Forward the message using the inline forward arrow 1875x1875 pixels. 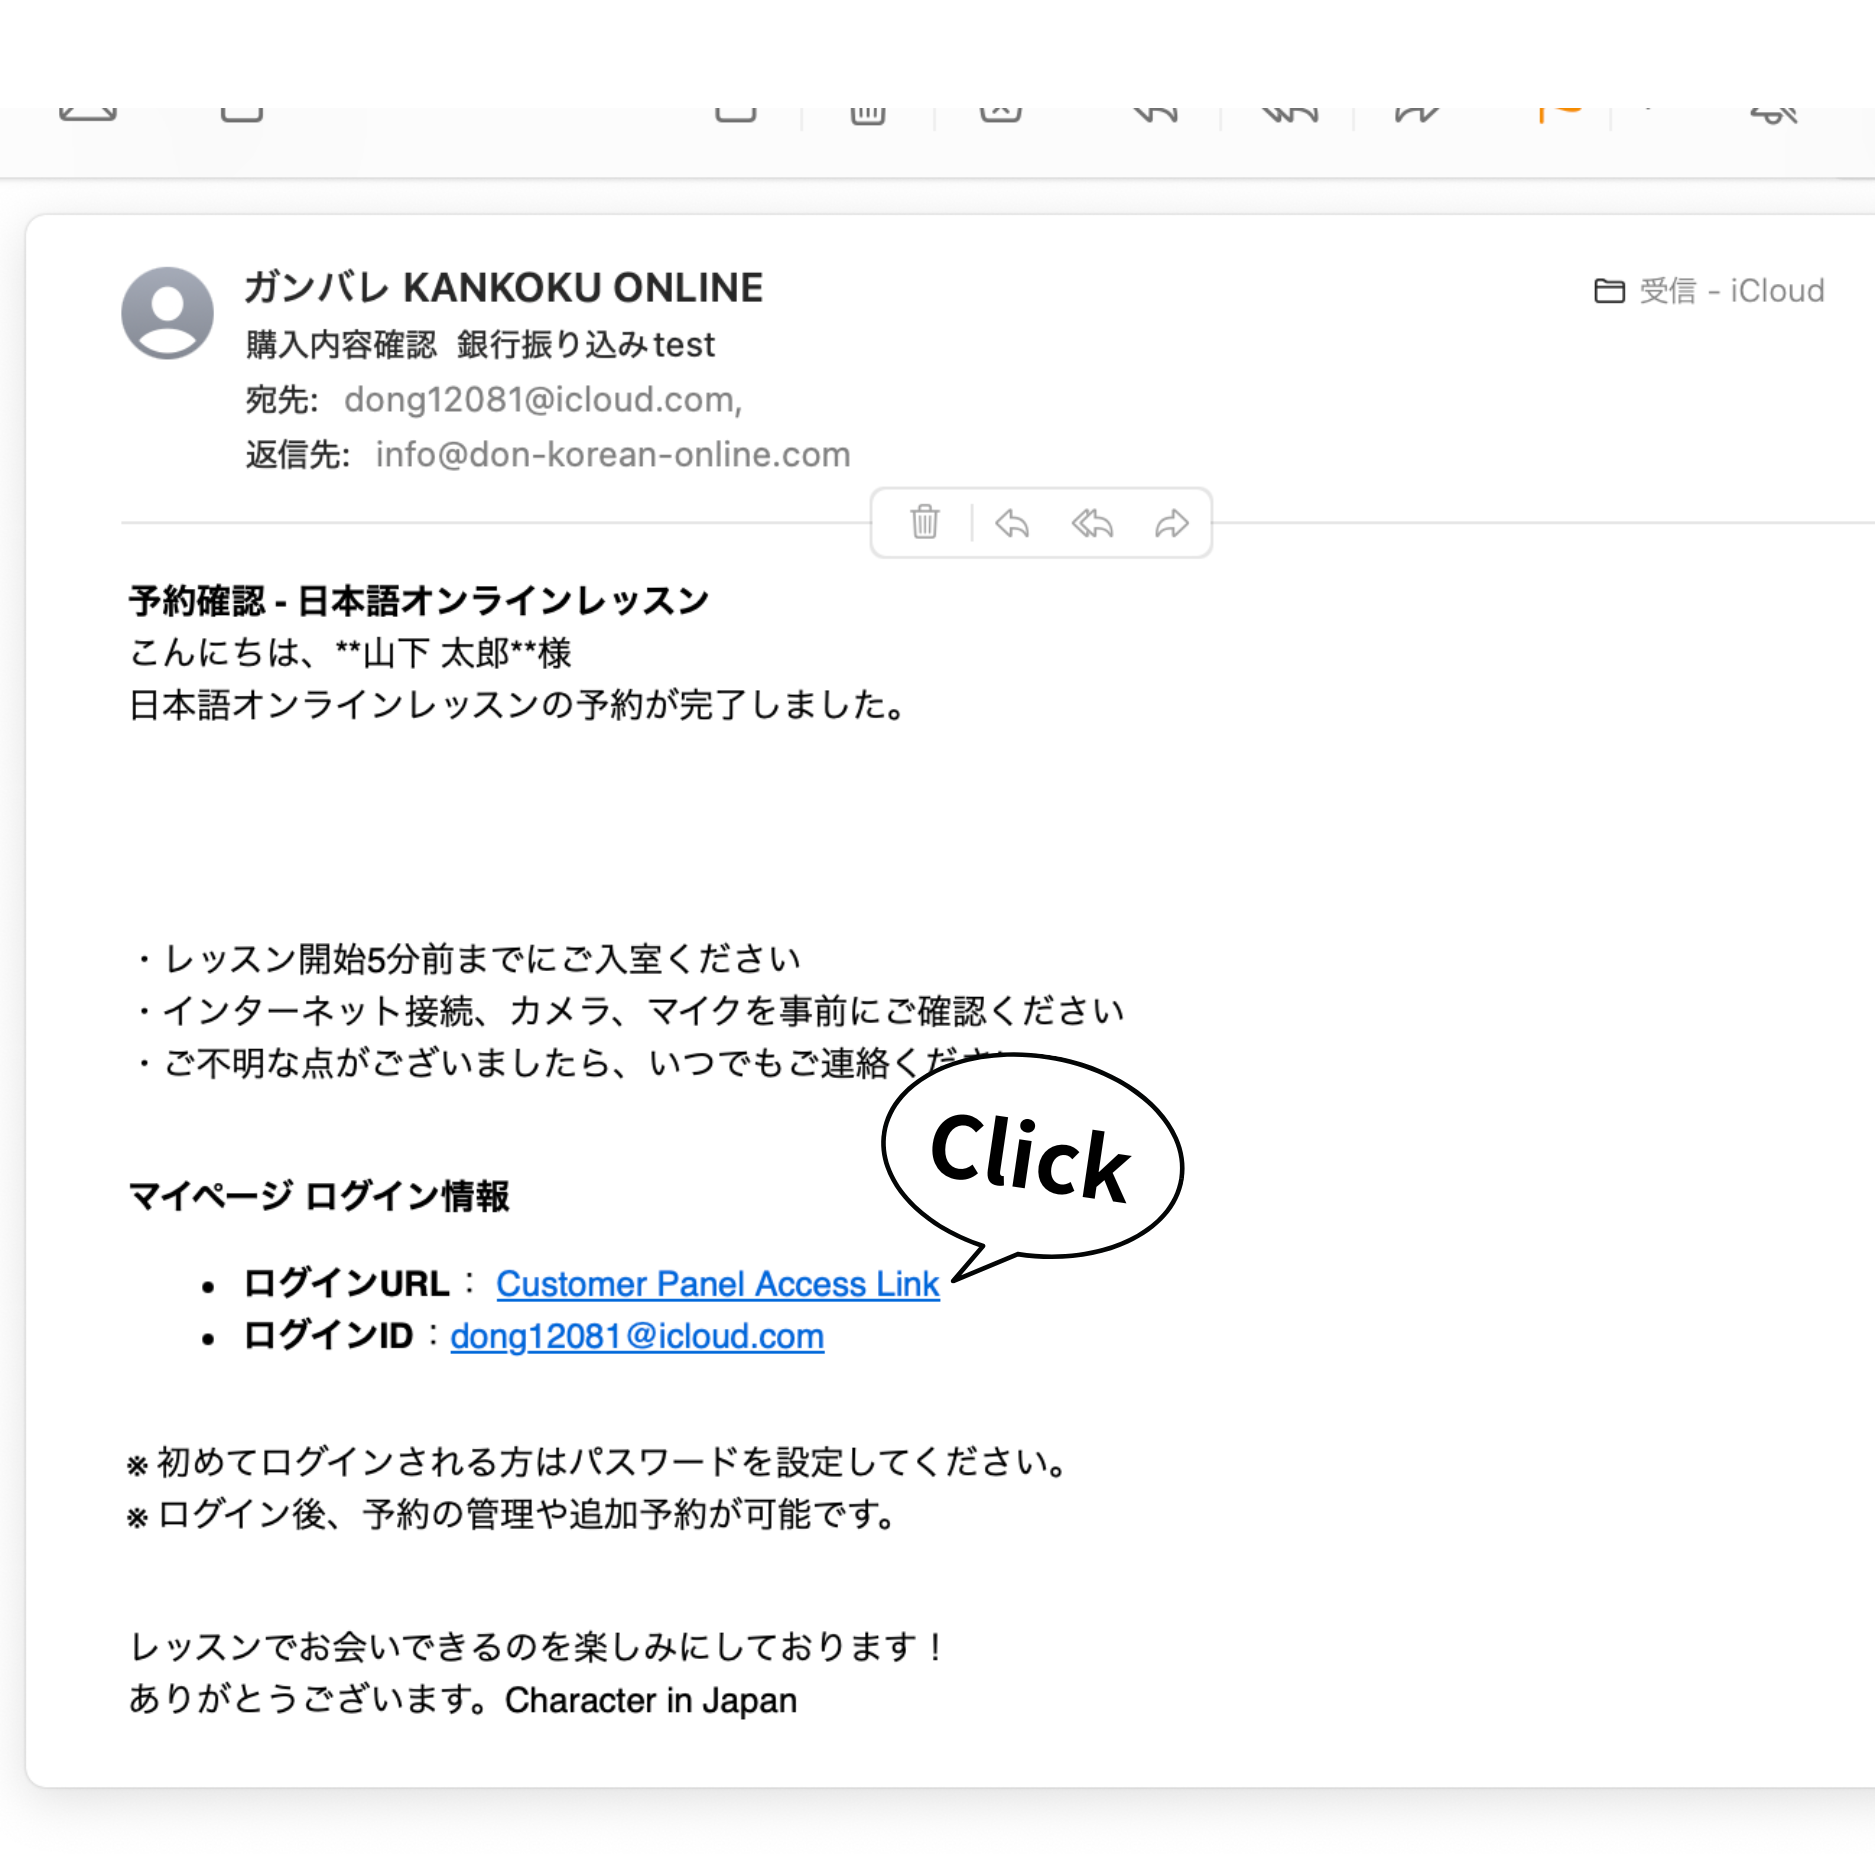coord(1171,523)
